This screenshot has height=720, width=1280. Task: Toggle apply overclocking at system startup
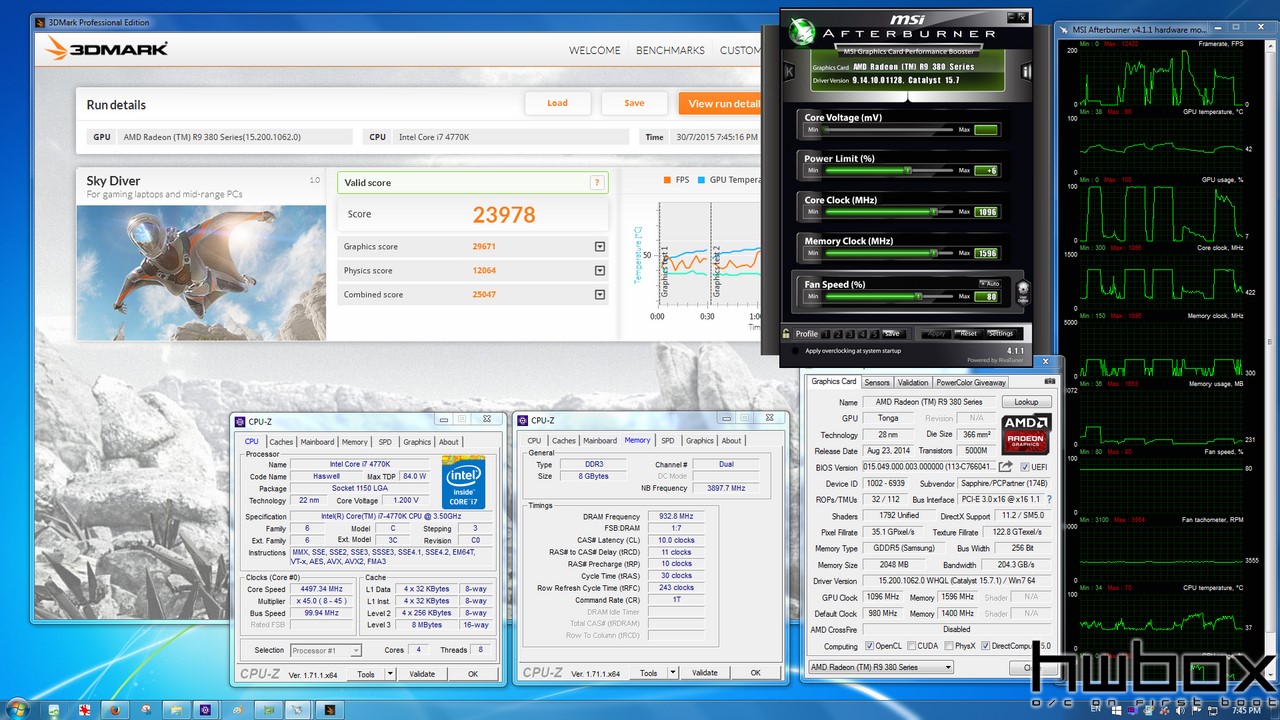pyautogui.click(x=794, y=350)
